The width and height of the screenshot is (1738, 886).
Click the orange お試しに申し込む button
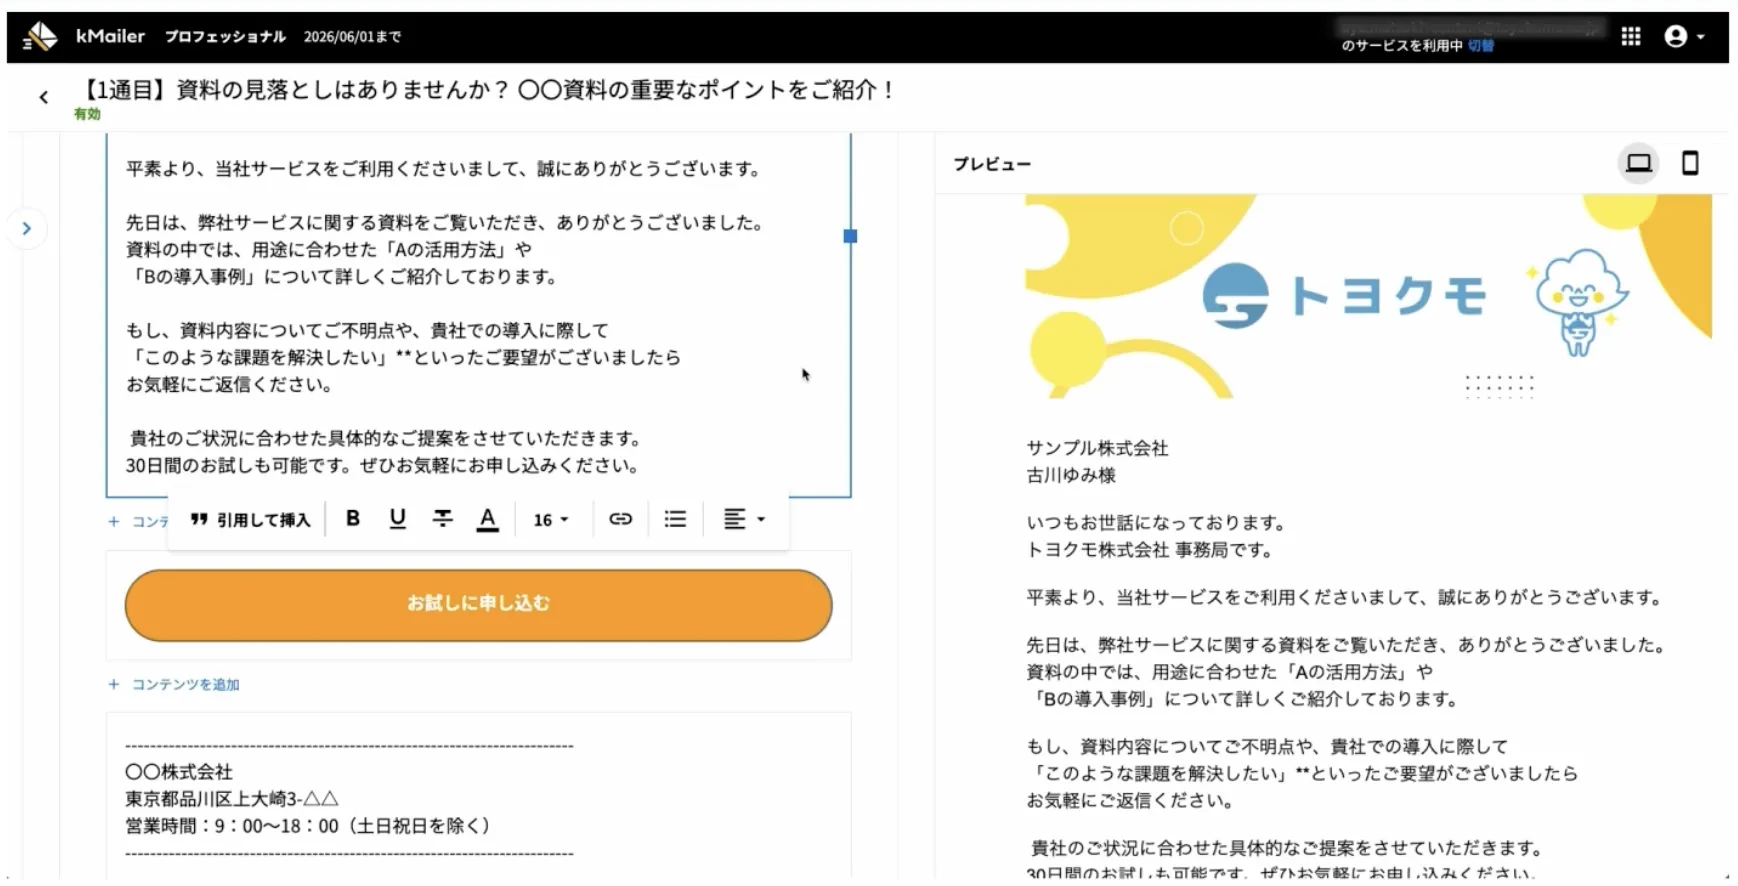point(478,605)
